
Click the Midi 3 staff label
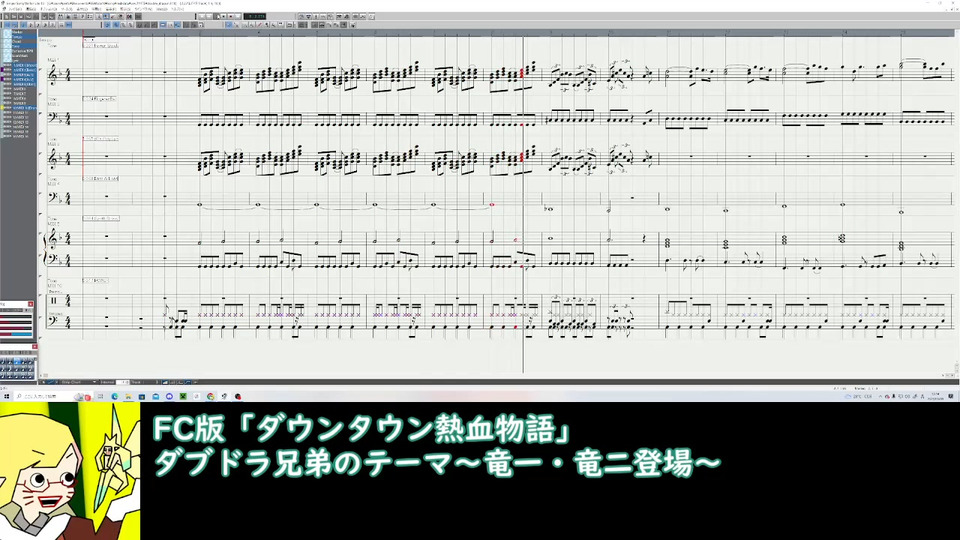pos(53,144)
